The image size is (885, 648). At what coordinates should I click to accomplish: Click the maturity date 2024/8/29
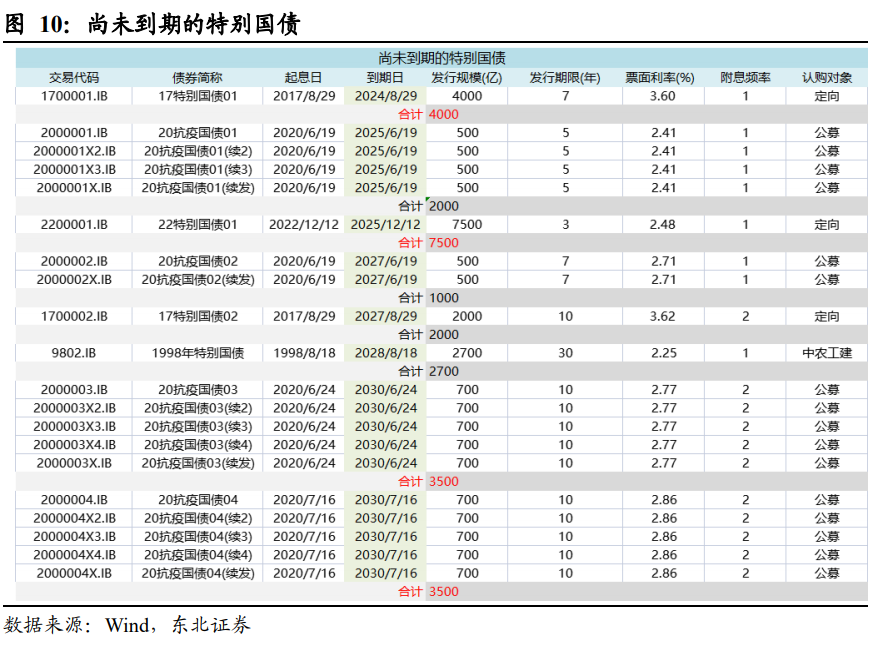(x=385, y=96)
